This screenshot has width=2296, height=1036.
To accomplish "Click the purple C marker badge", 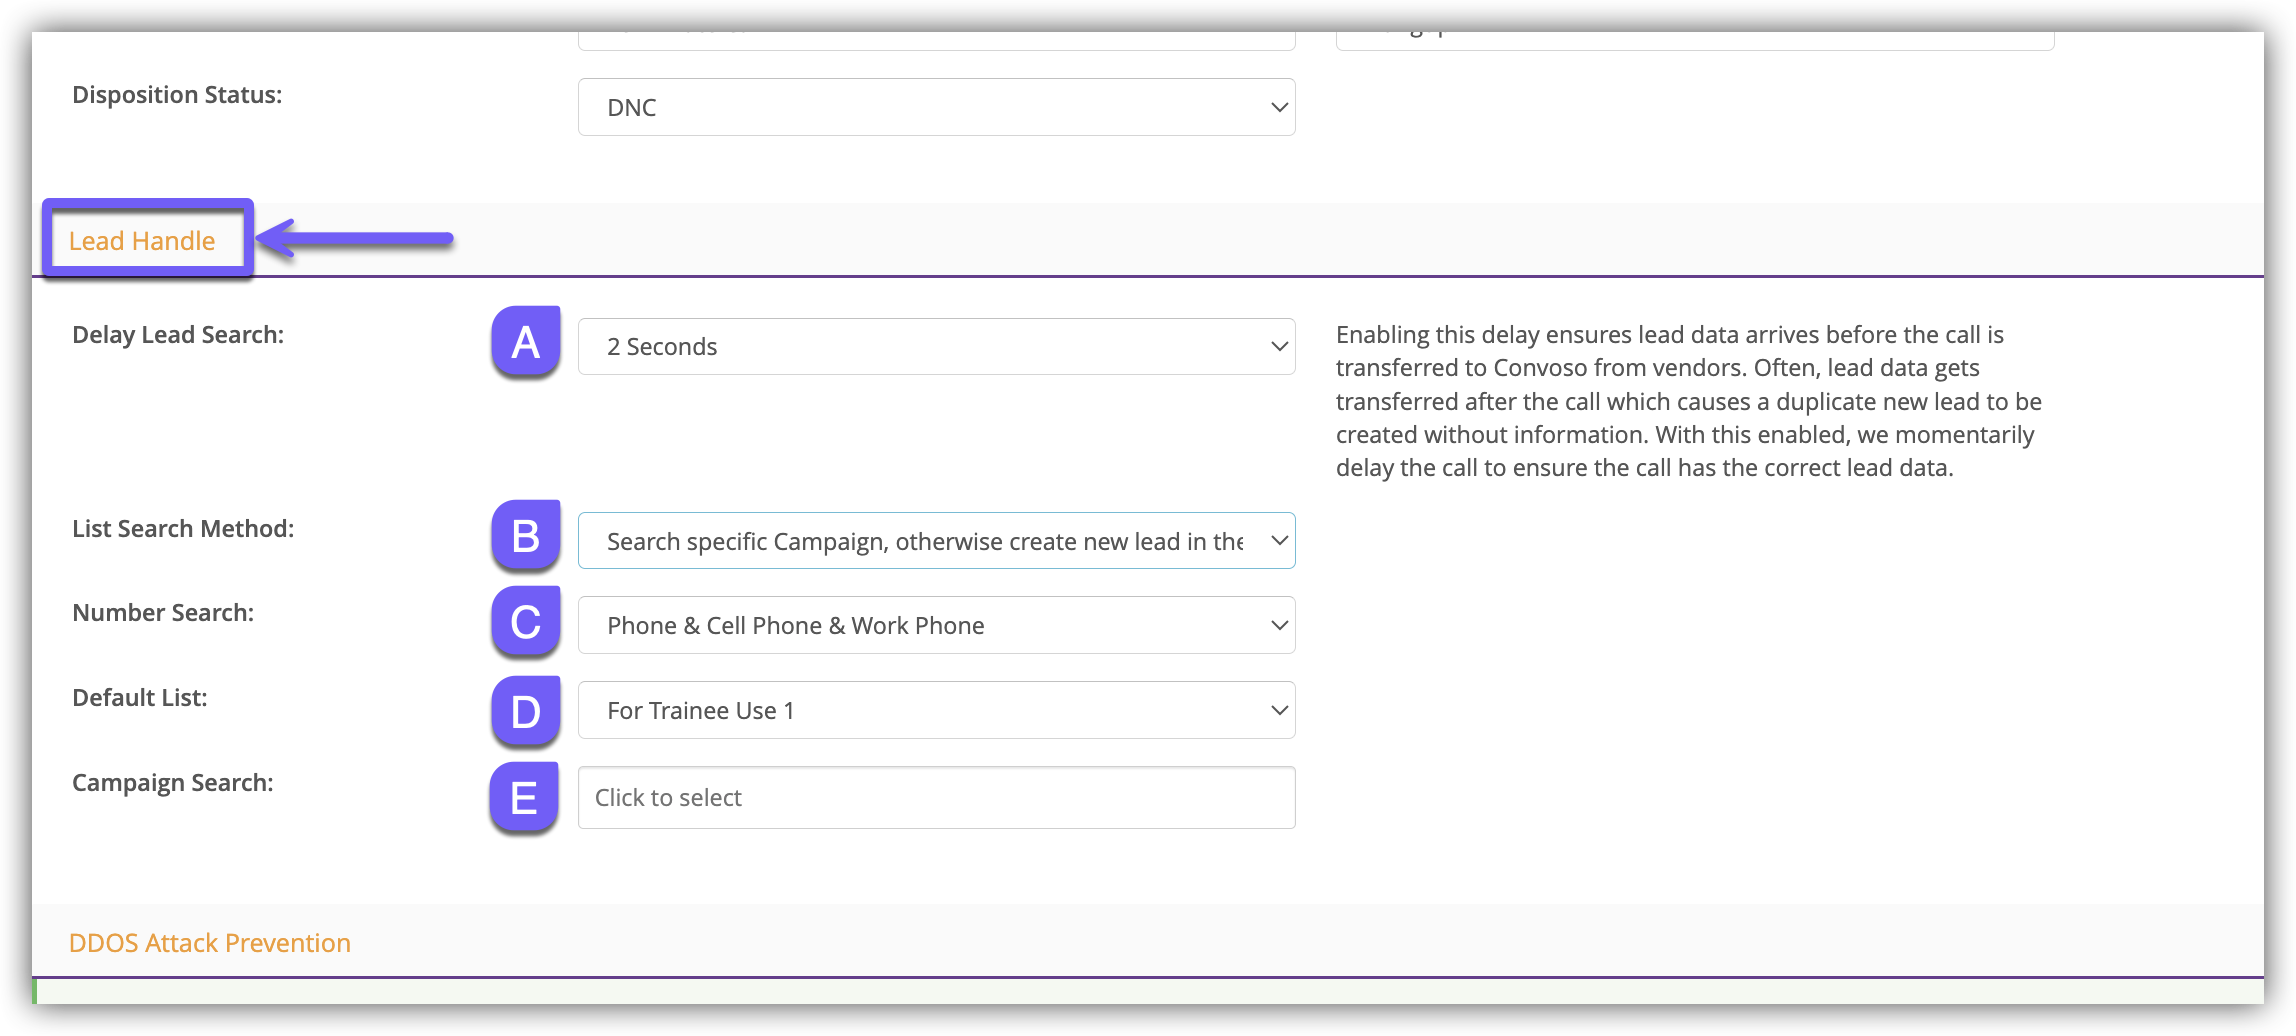I will pyautogui.click(x=525, y=622).
